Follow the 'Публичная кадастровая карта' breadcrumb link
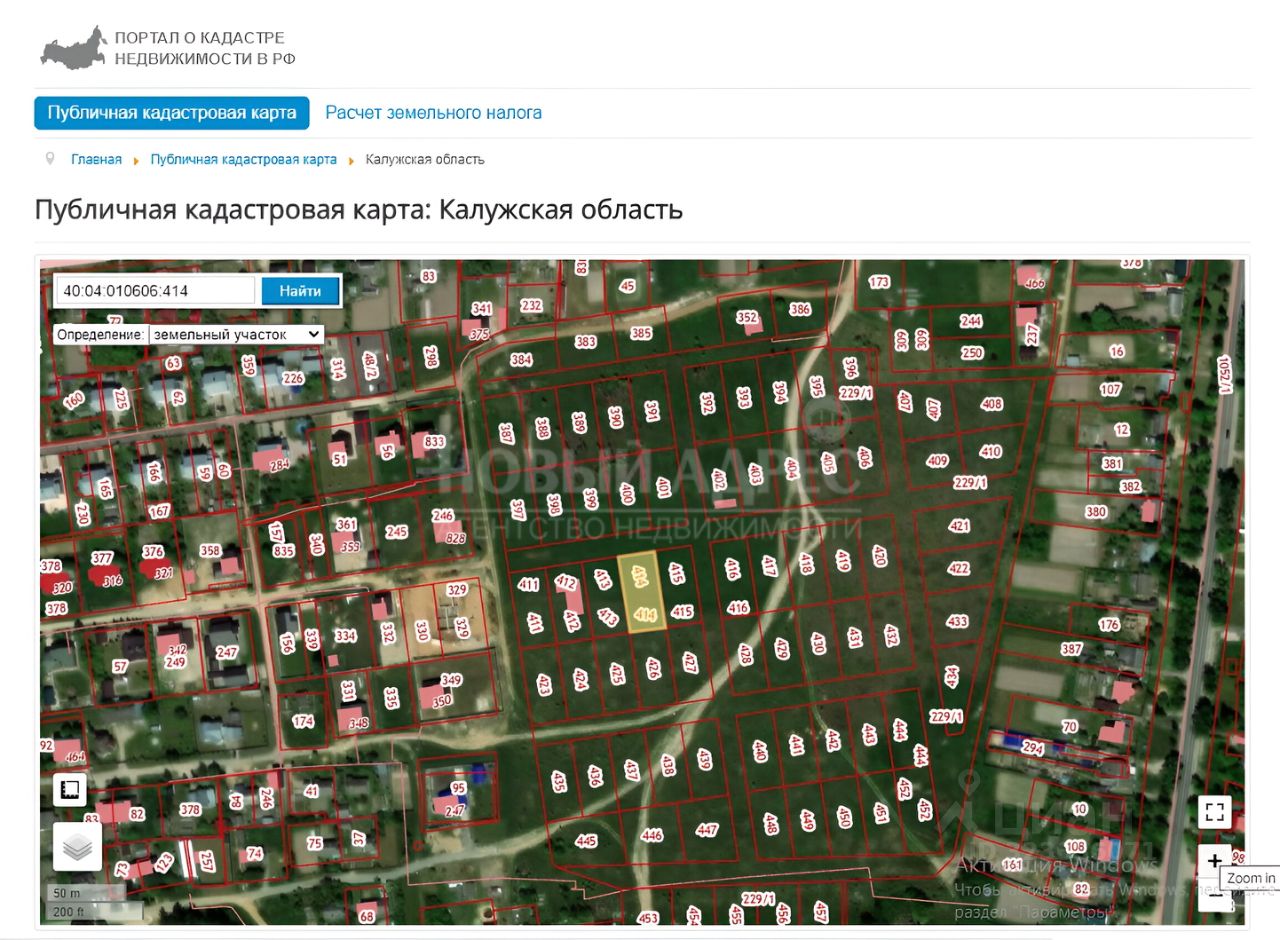 coord(244,160)
